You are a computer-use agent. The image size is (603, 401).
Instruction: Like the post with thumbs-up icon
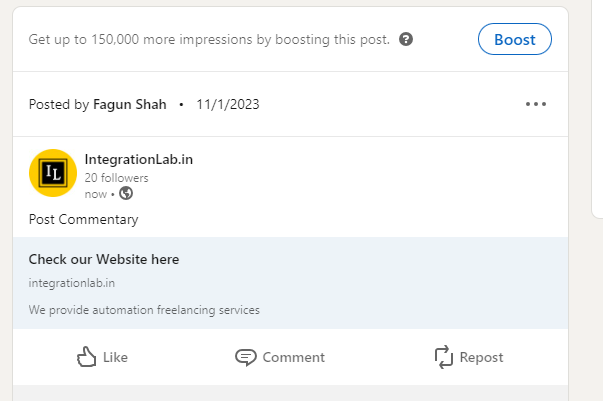click(87, 357)
